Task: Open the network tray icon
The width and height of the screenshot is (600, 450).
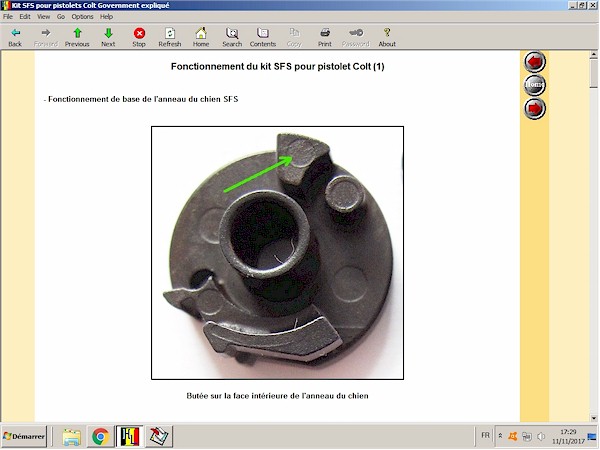Action: 527,436
